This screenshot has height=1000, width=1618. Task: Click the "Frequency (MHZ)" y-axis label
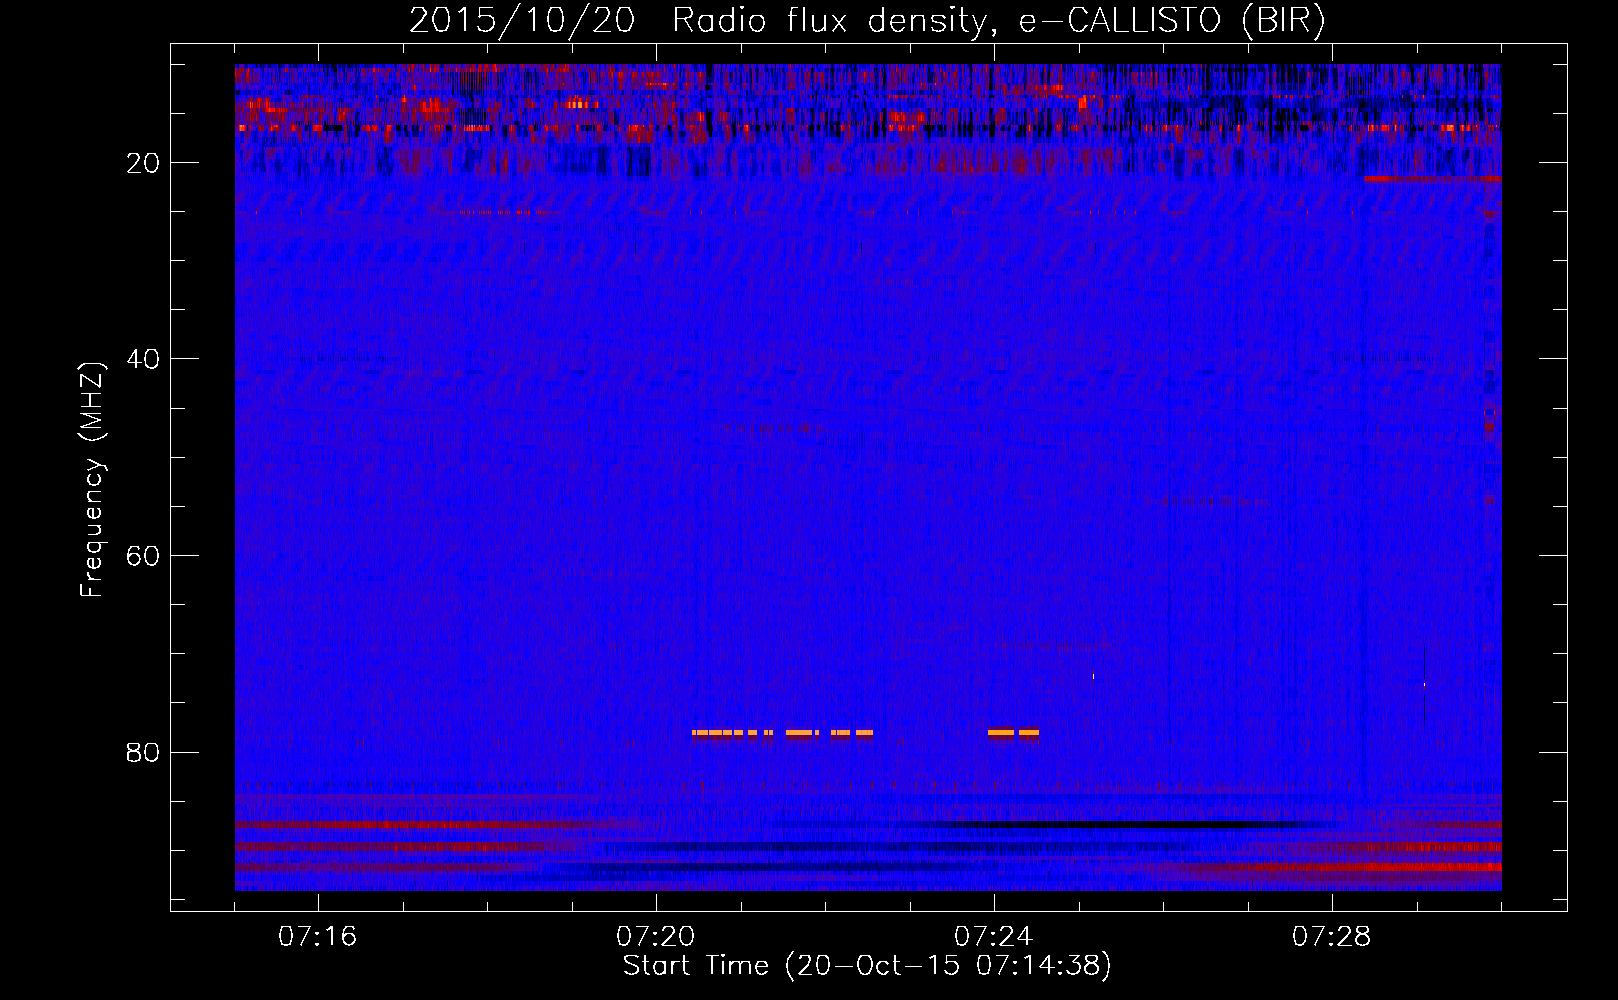[92, 480]
